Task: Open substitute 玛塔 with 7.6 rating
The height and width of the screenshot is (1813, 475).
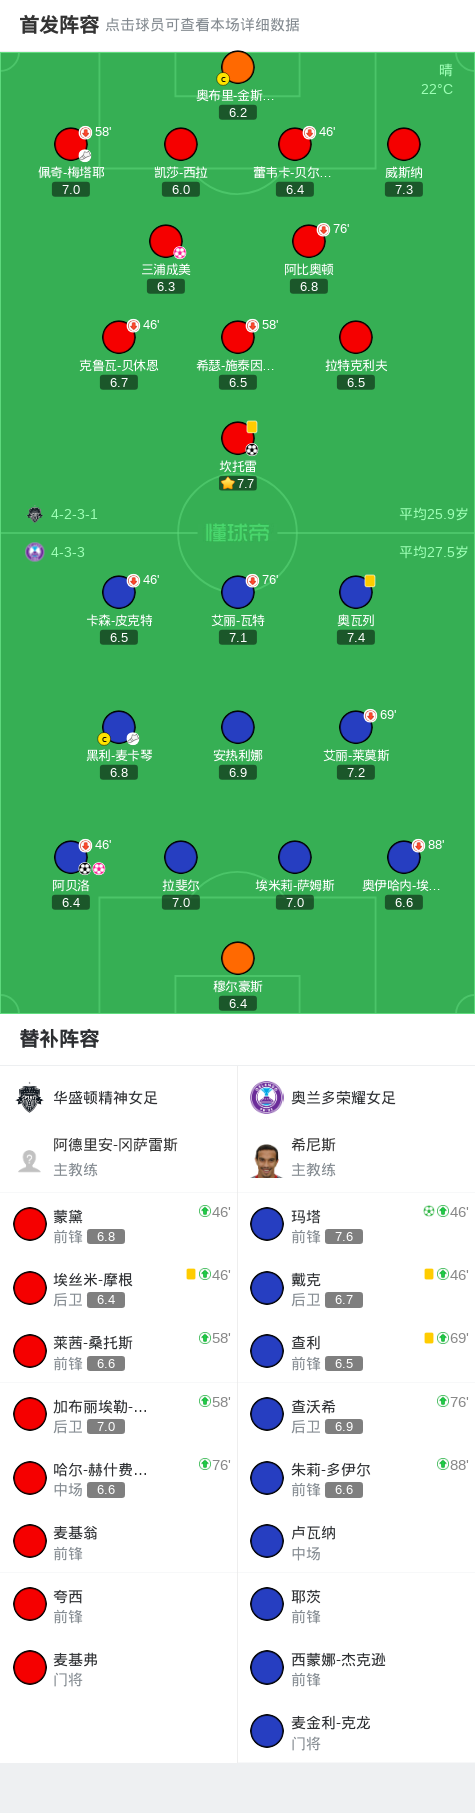Action: click(x=356, y=1225)
